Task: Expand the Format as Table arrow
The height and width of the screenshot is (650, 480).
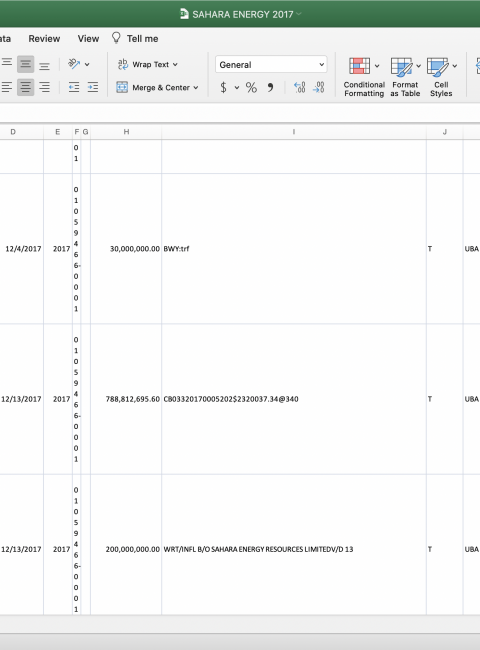Action: 419,66
